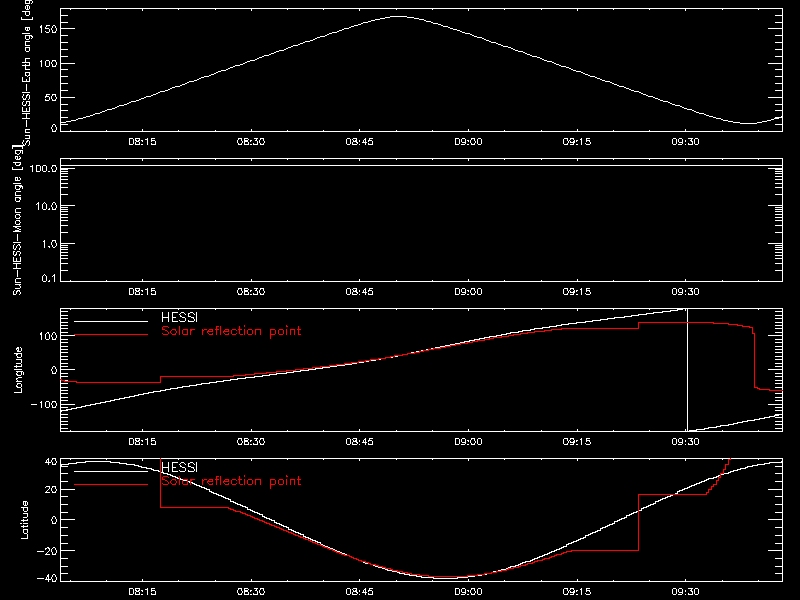Click the -40 tick on Latitude axis
800x600 pixels.
point(47,579)
